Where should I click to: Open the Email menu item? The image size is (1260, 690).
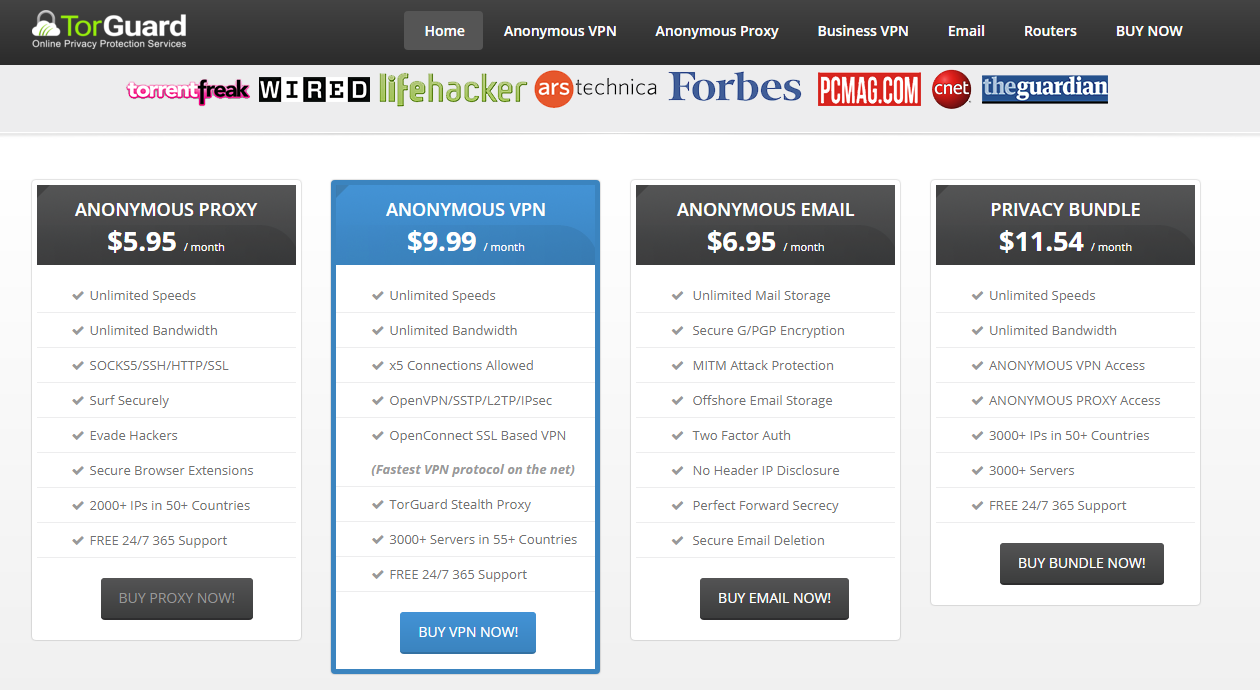(966, 31)
